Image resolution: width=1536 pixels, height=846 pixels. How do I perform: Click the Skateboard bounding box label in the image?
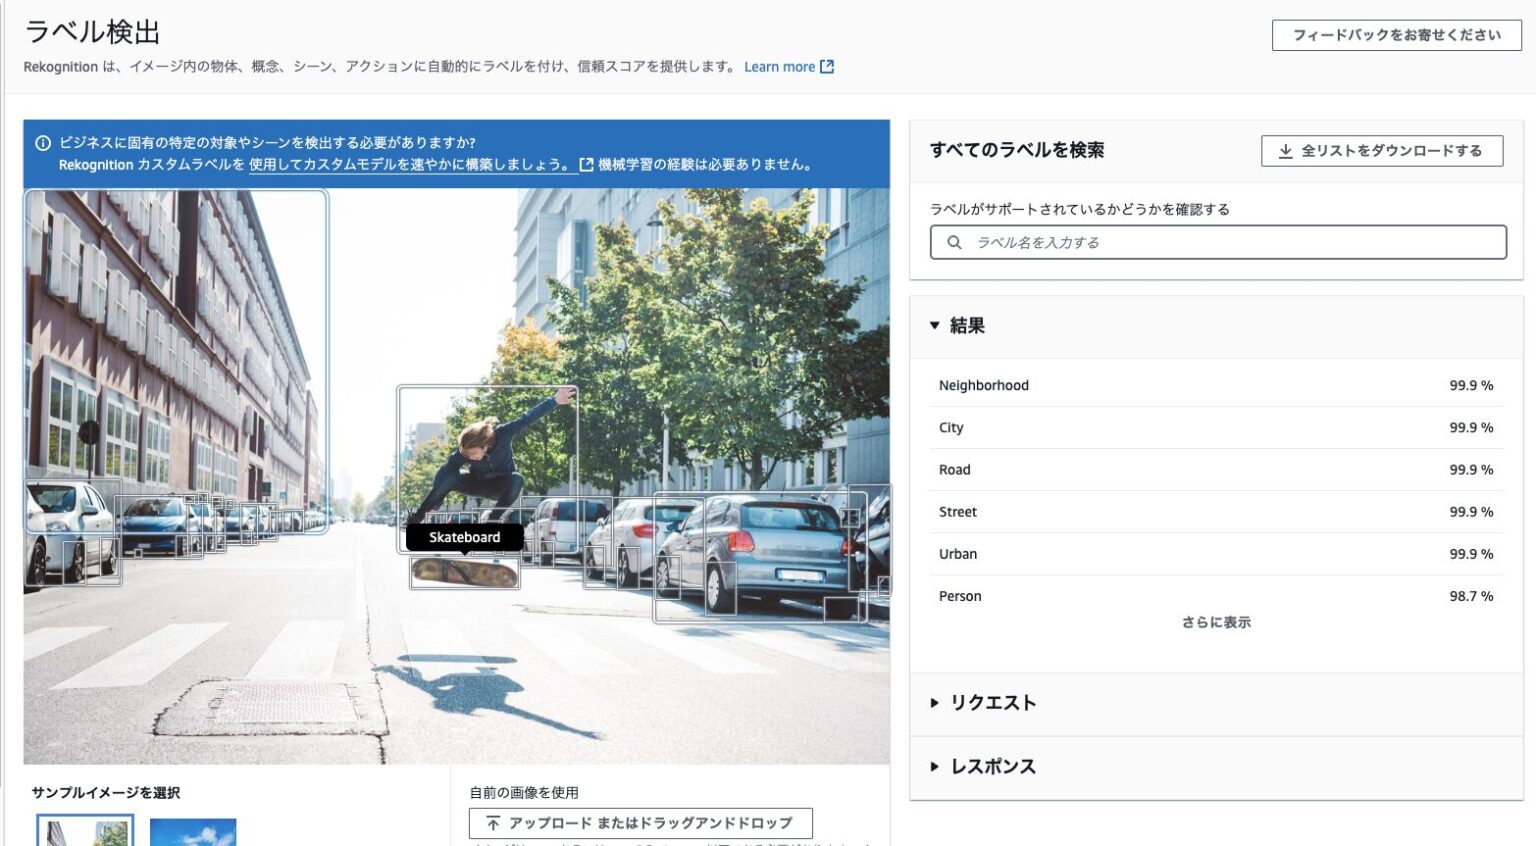coord(464,537)
